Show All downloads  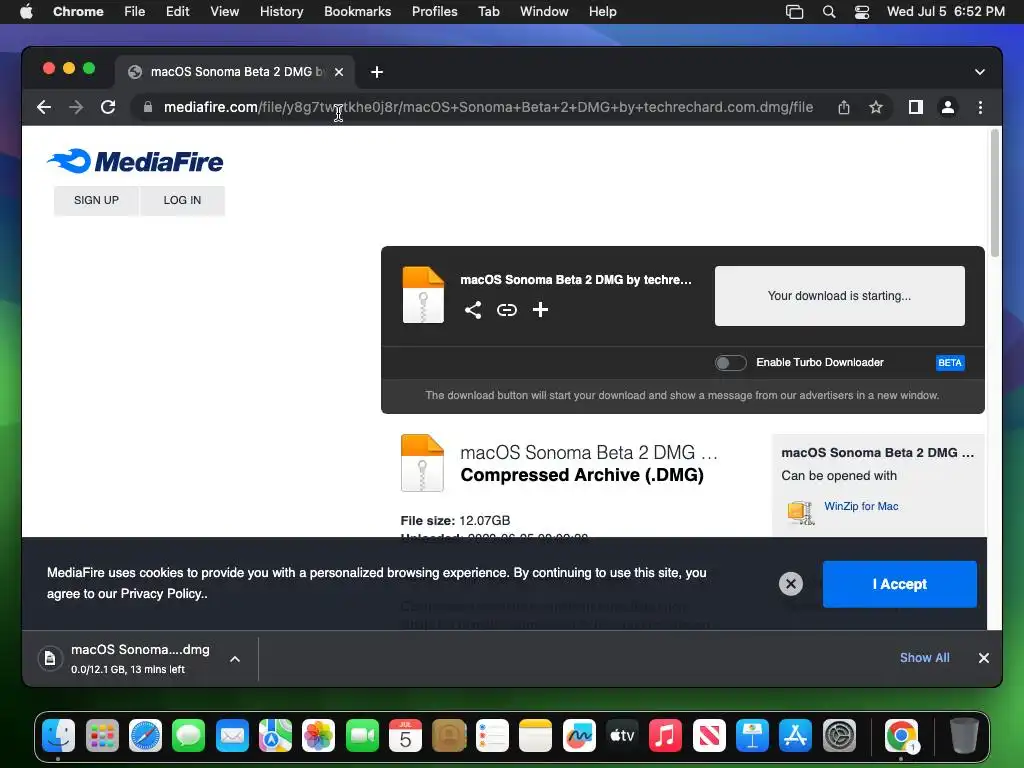924,658
